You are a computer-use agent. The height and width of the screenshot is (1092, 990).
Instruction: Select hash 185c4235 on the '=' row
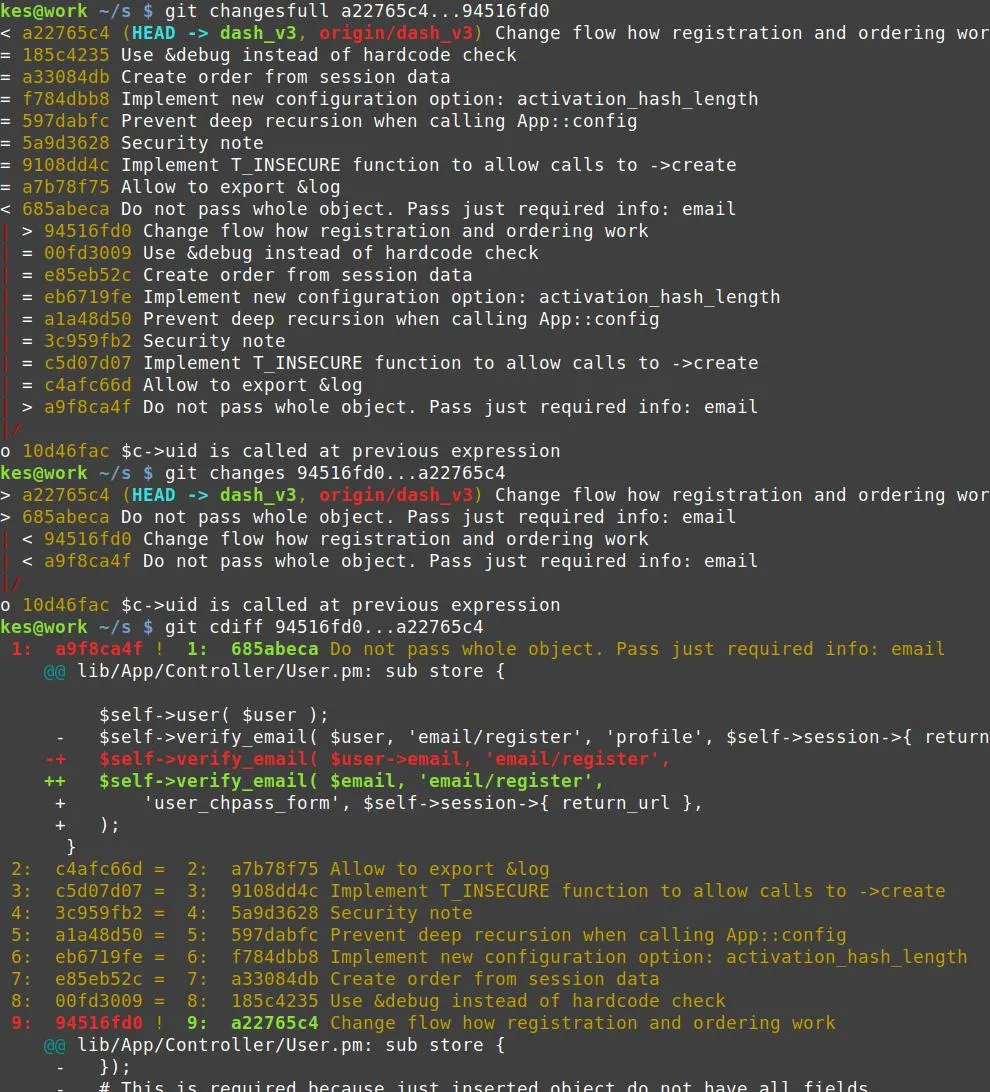65,55
